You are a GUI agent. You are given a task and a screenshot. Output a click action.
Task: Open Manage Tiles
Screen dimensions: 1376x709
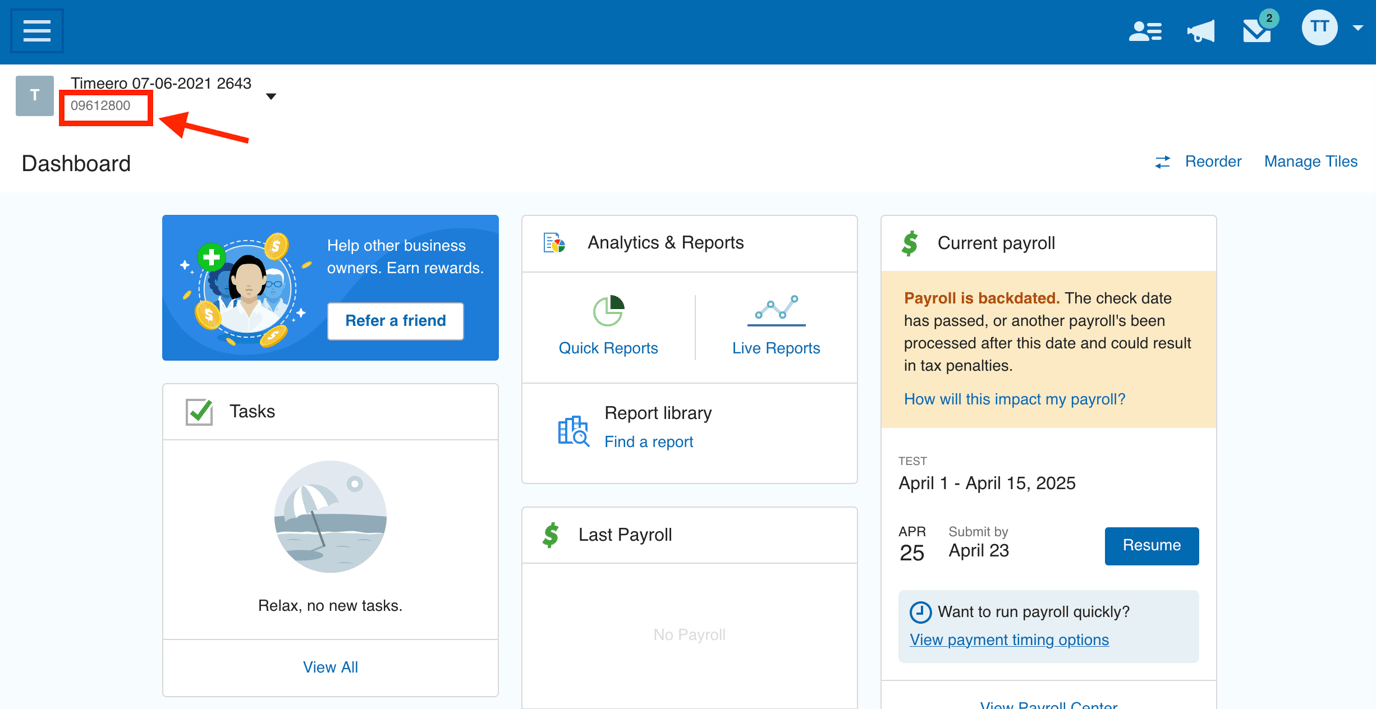(x=1310, y=161)
